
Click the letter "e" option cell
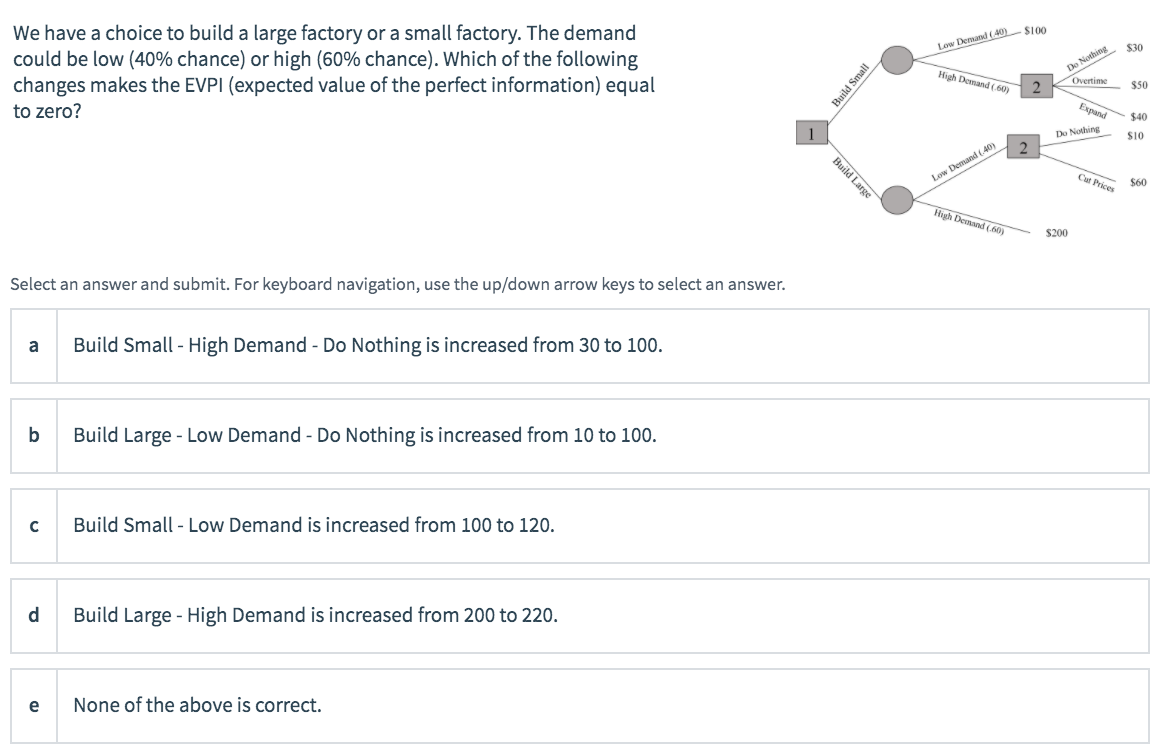coord(34,705)
